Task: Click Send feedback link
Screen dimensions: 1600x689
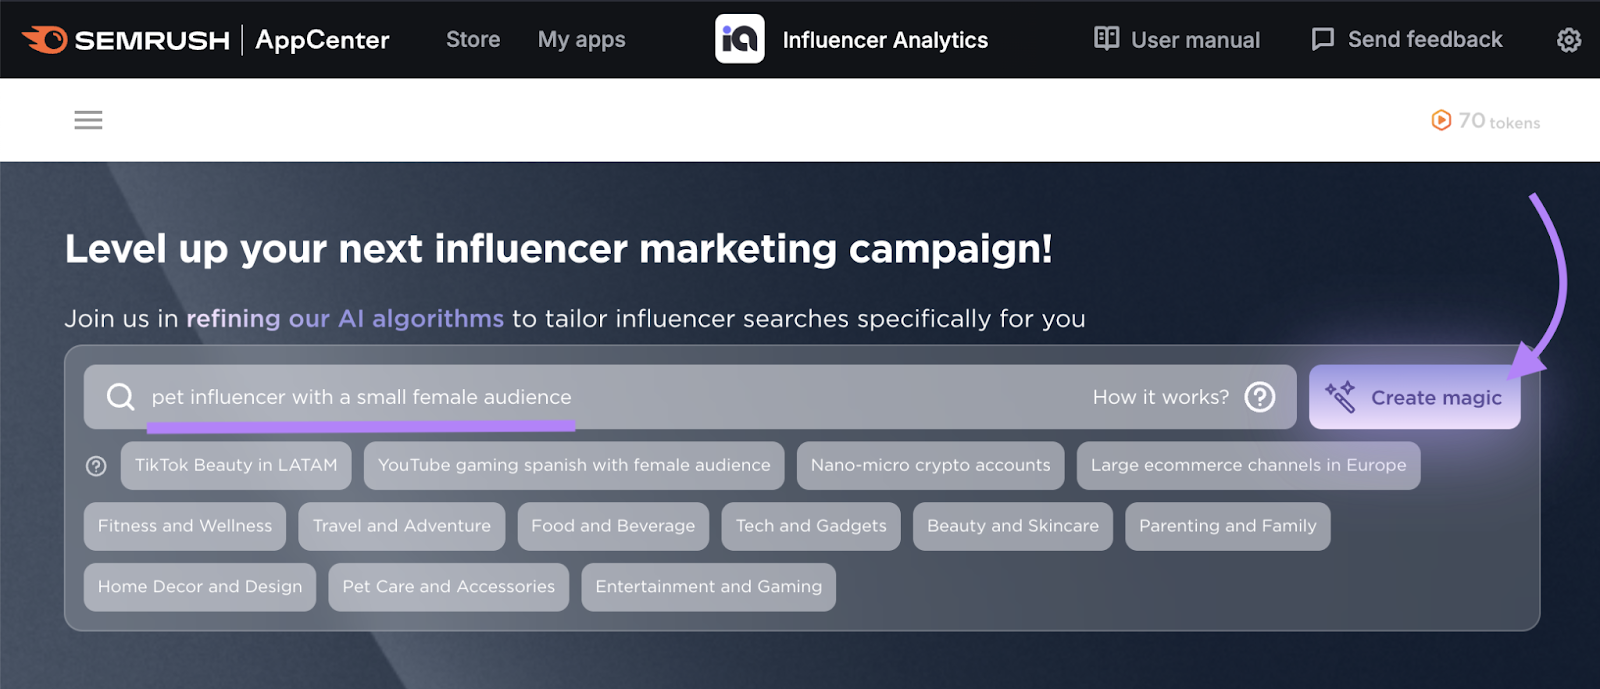Action: click(1407, 40)
